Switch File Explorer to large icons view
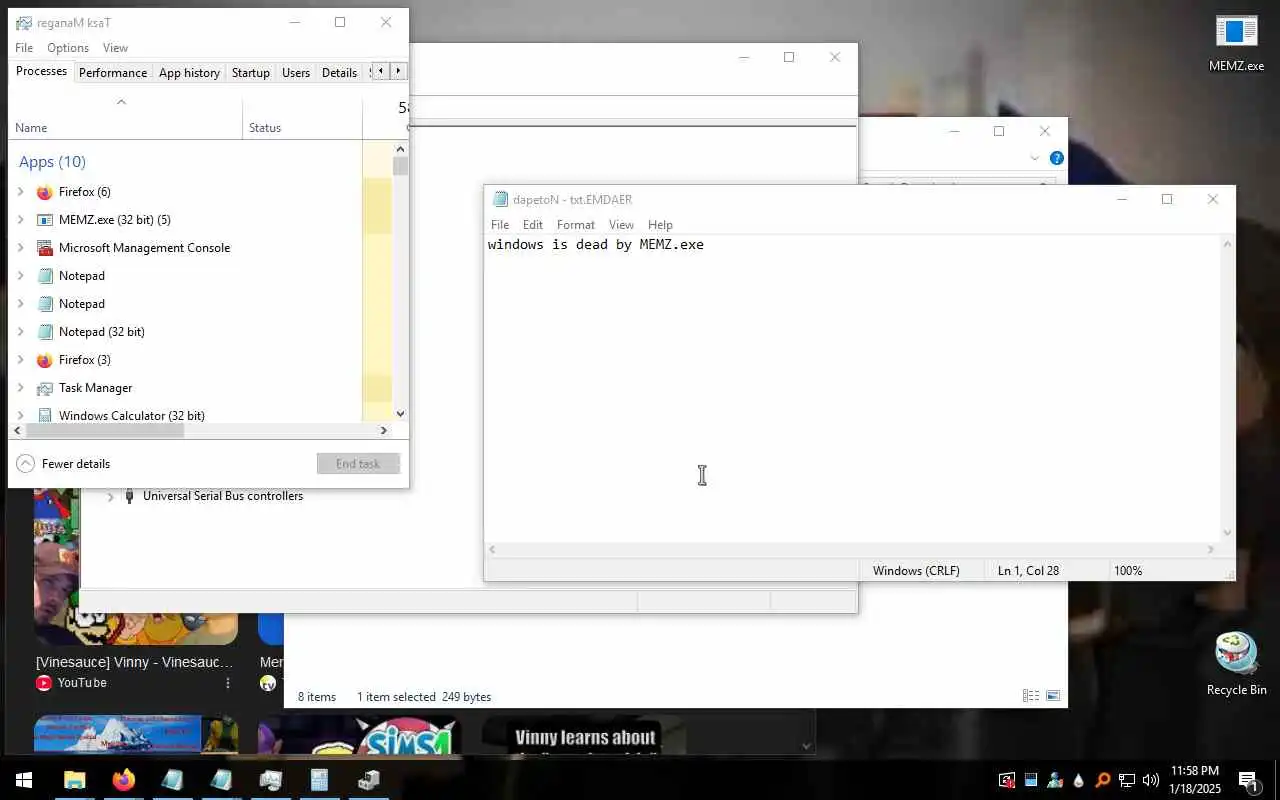The image size is (1280, 800). 1051,696
